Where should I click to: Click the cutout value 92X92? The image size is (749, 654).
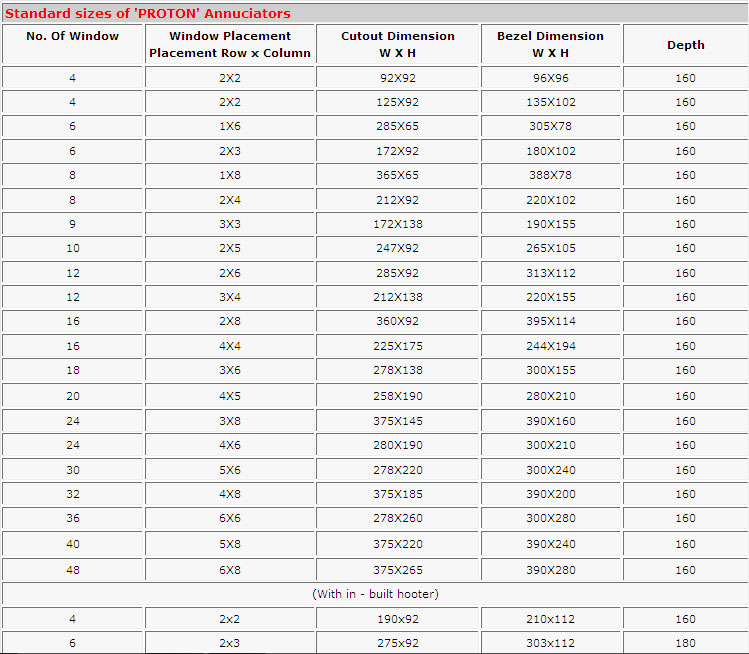(x=397, y=78)
